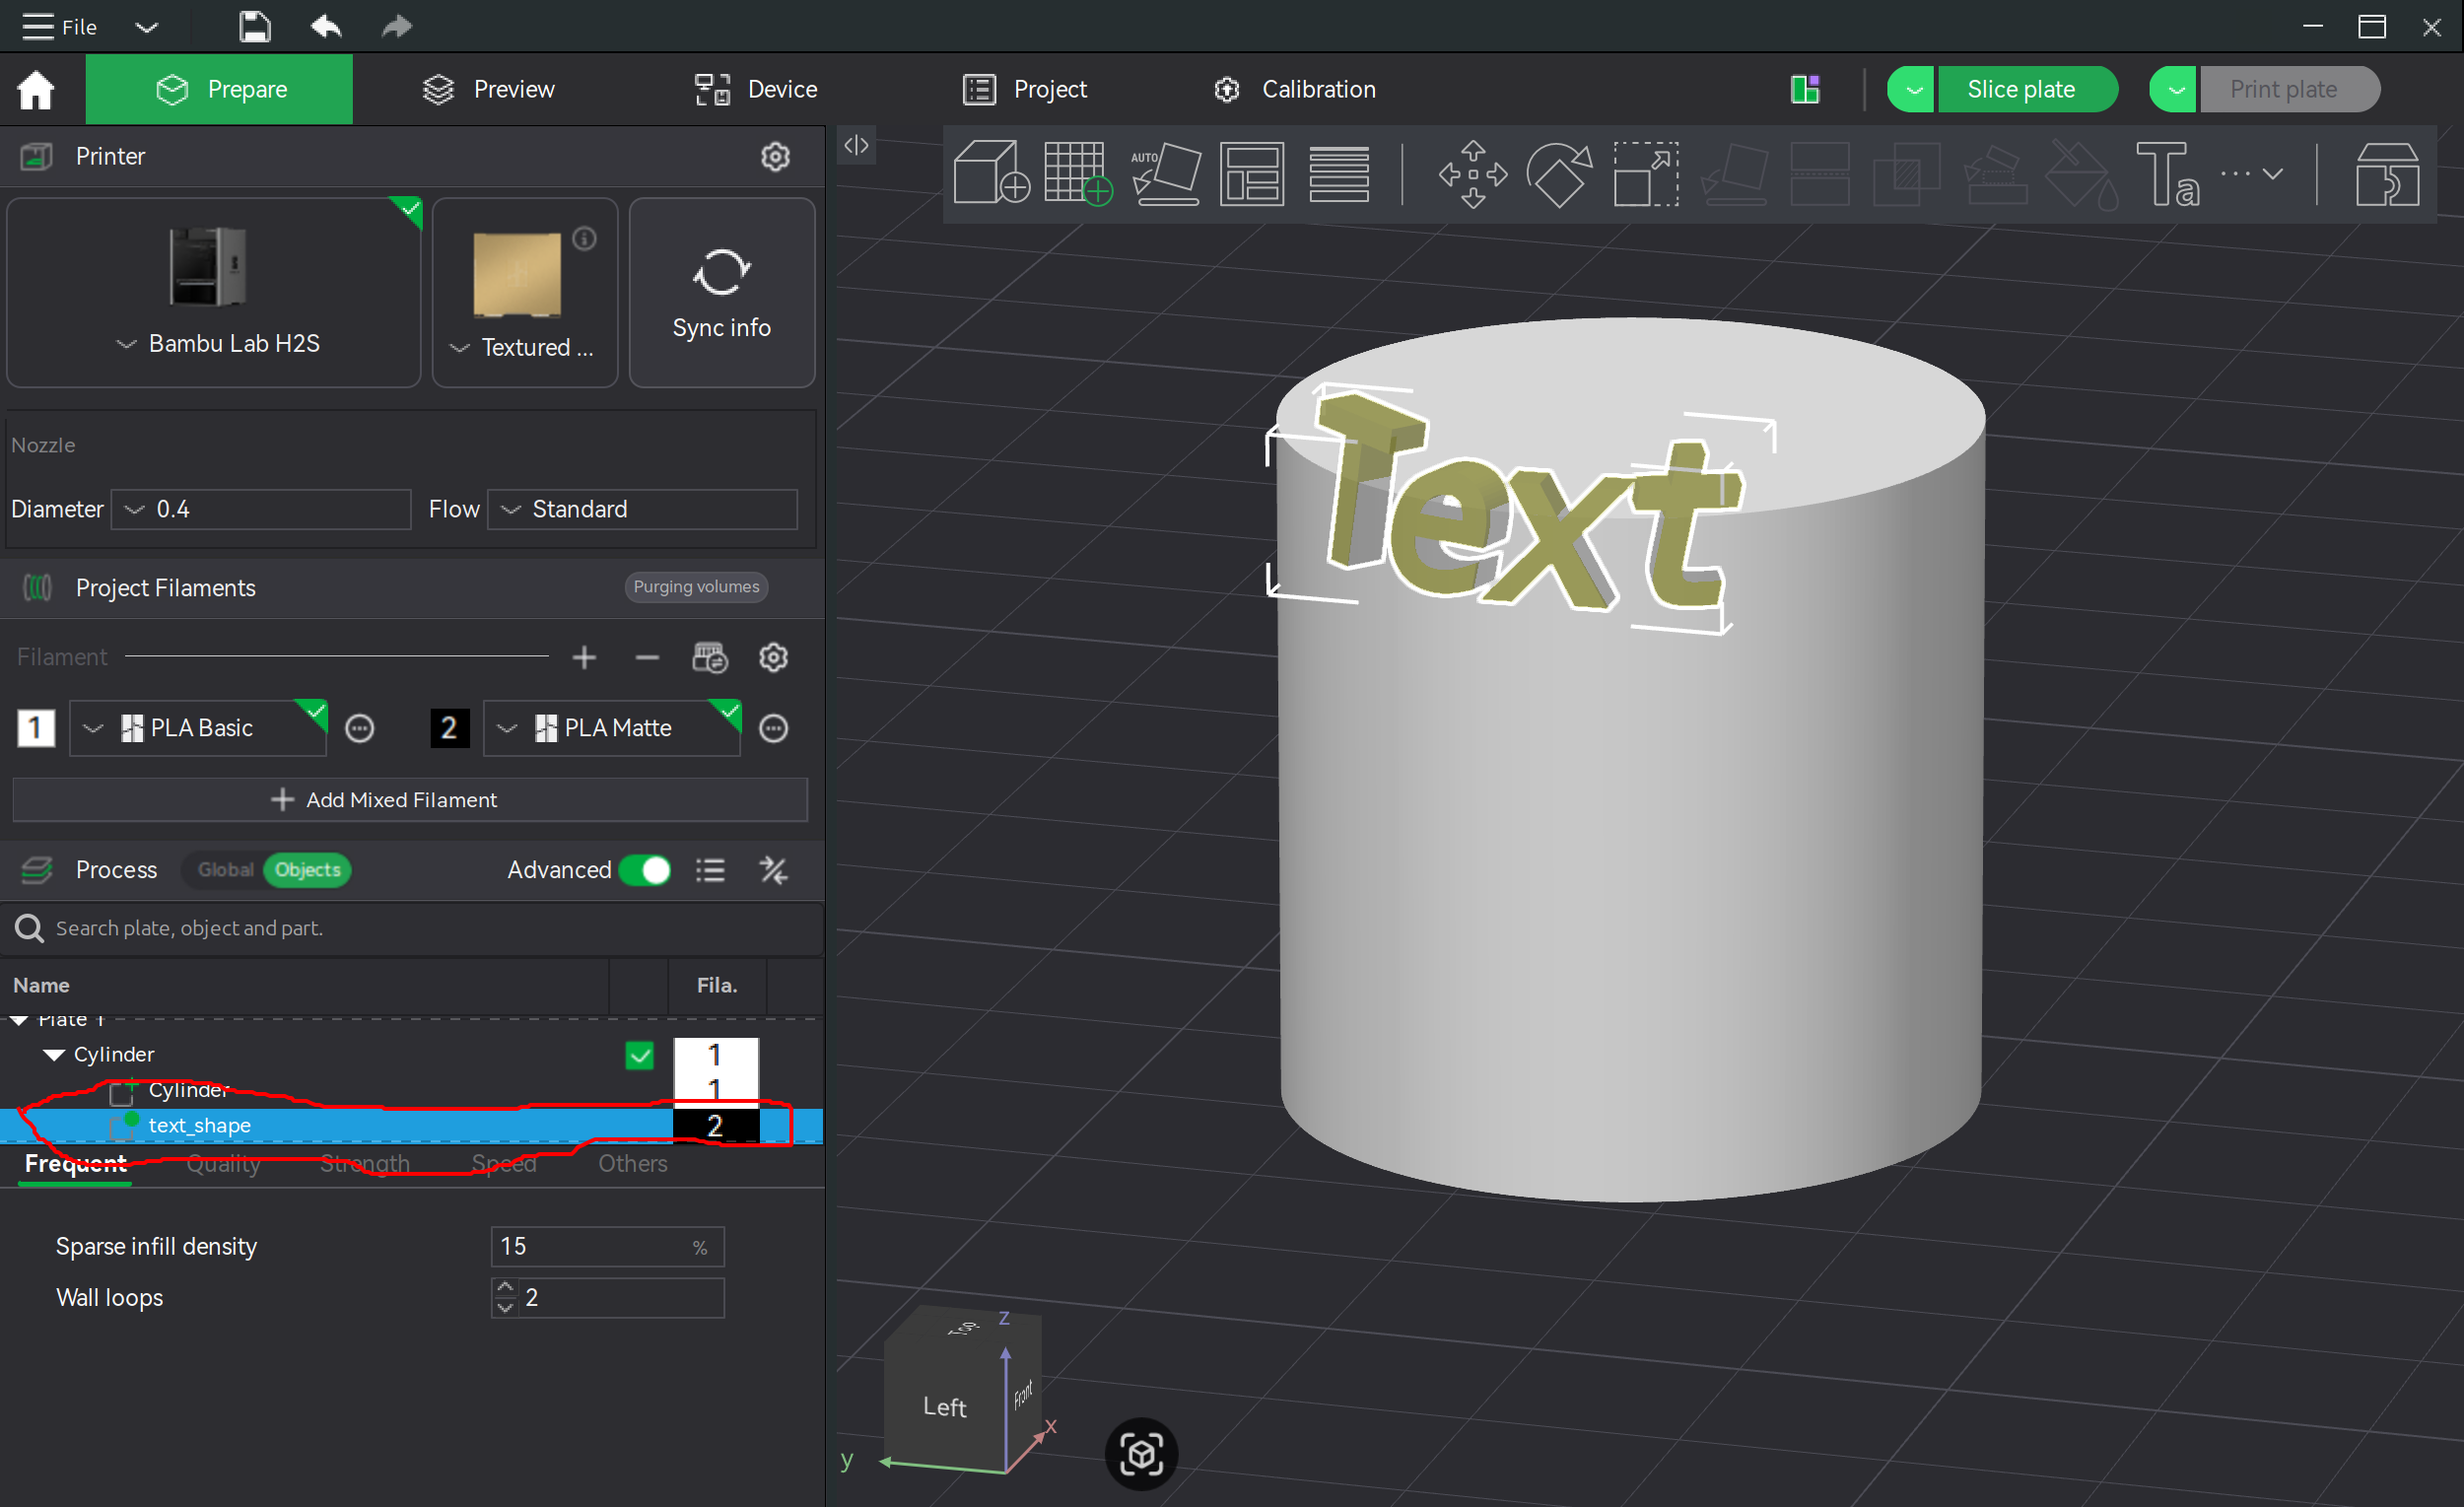Open the Others settings tab
The height and width of the screenshot is (1507, 2464).
pyautogui.click(x=633, y=1164)
